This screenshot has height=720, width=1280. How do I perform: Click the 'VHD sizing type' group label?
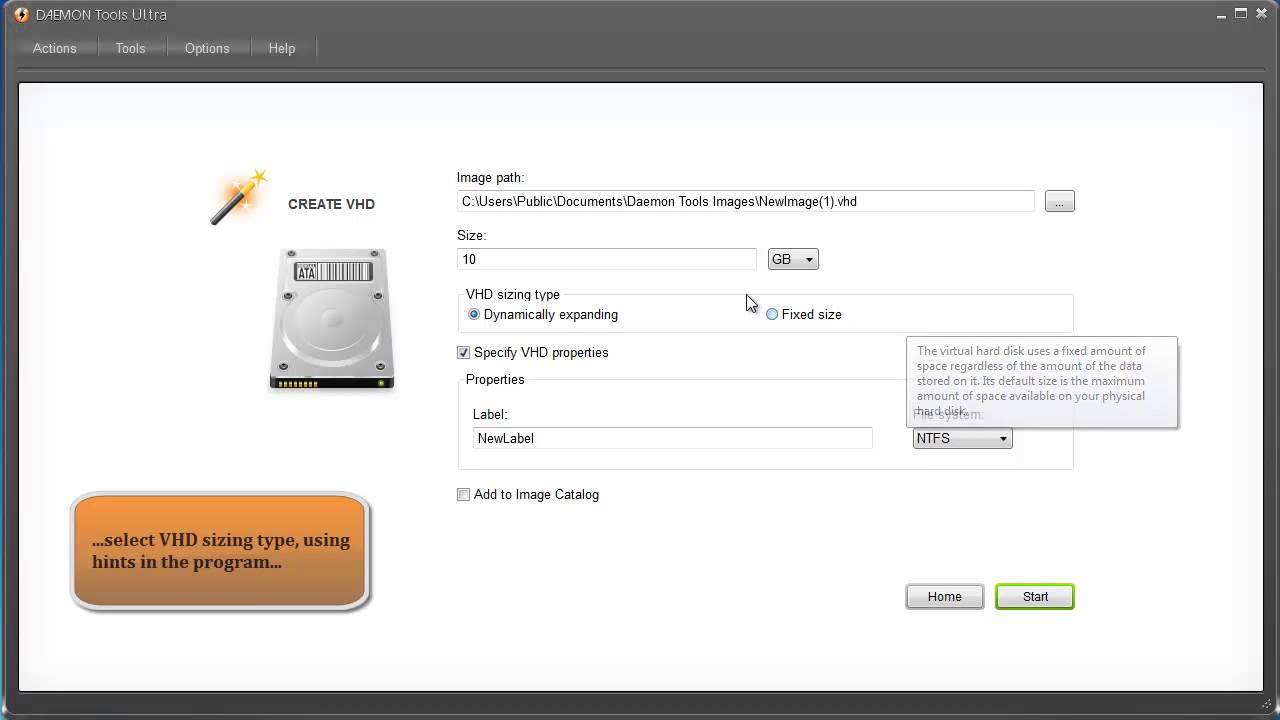pos(513,294)
